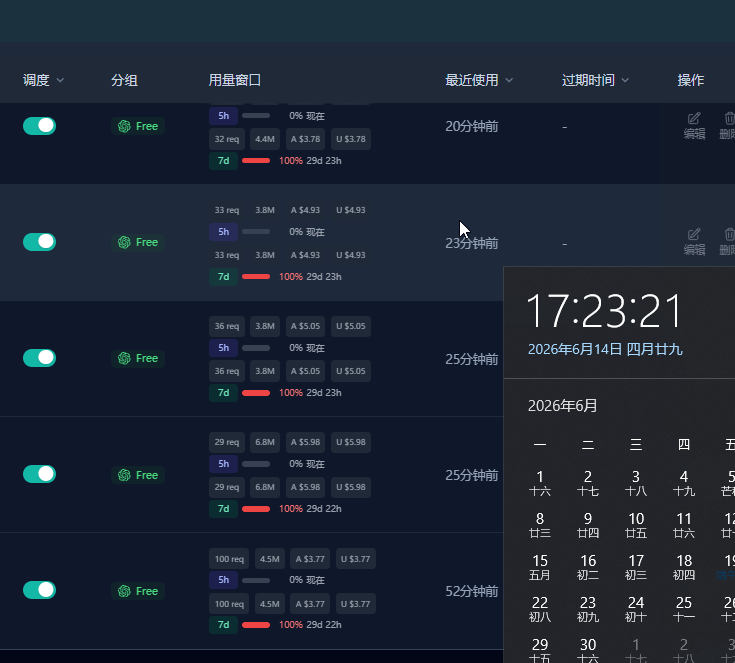Click trash delete icon in 20分钟前 row
Viewport: 735px width, 663px height.
click(729, 118)
